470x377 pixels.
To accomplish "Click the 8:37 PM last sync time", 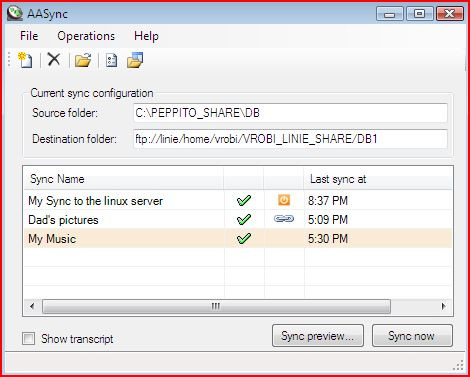I will pos(328,201).
